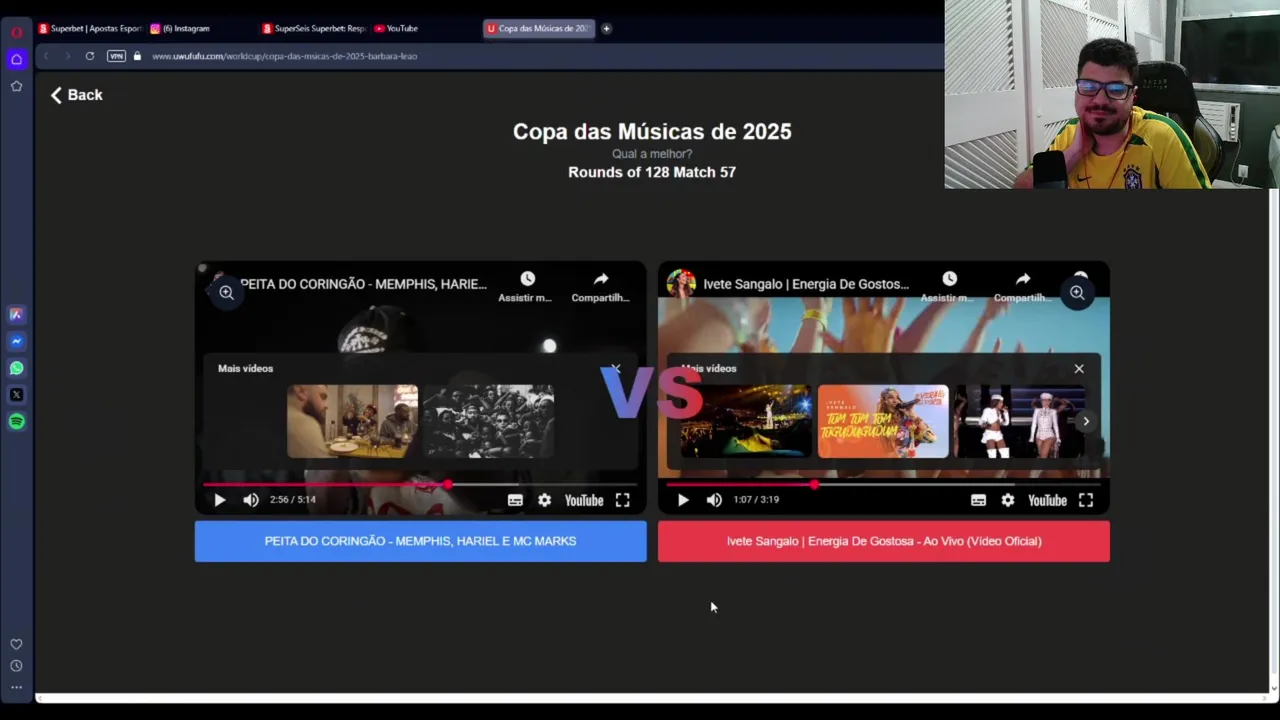The height and width of the screenshot is (720, 1280).
Task: Open Spotify in the sidebar
Action: pos(17,421)
